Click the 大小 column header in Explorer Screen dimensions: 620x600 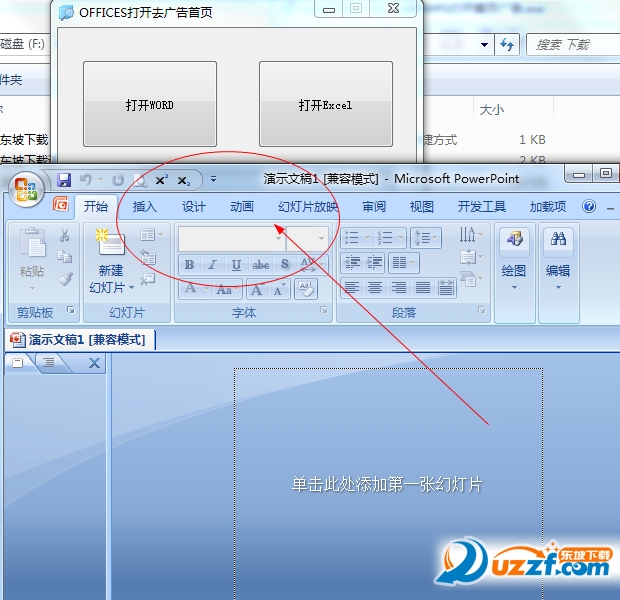[x=492, y=110]
